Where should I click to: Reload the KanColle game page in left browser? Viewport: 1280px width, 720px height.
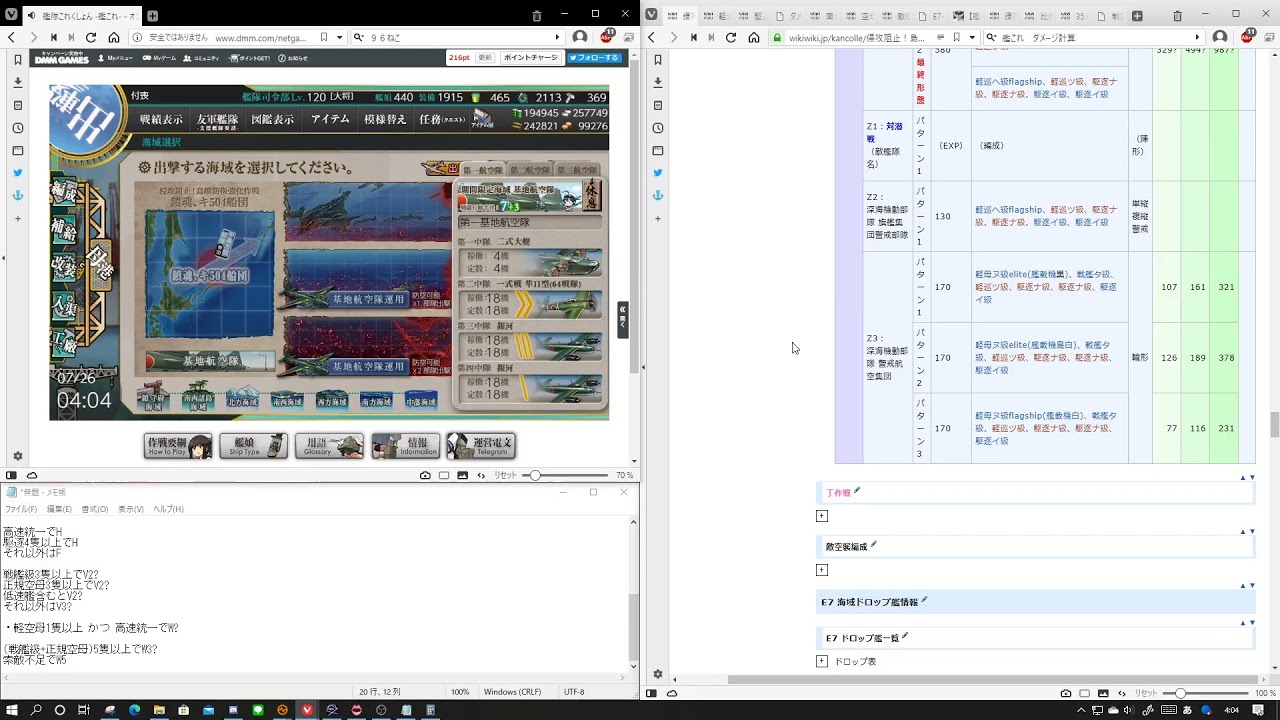[x=91, y=37]
